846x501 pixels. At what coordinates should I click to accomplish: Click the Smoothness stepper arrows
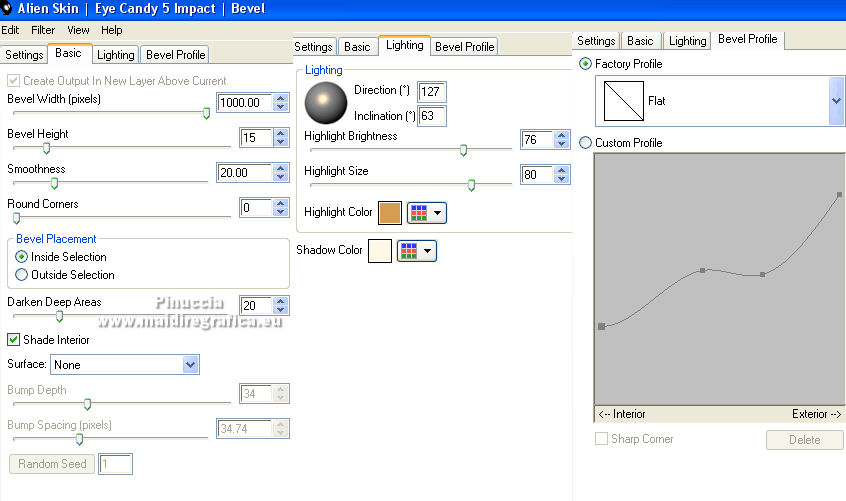point(281,173)
